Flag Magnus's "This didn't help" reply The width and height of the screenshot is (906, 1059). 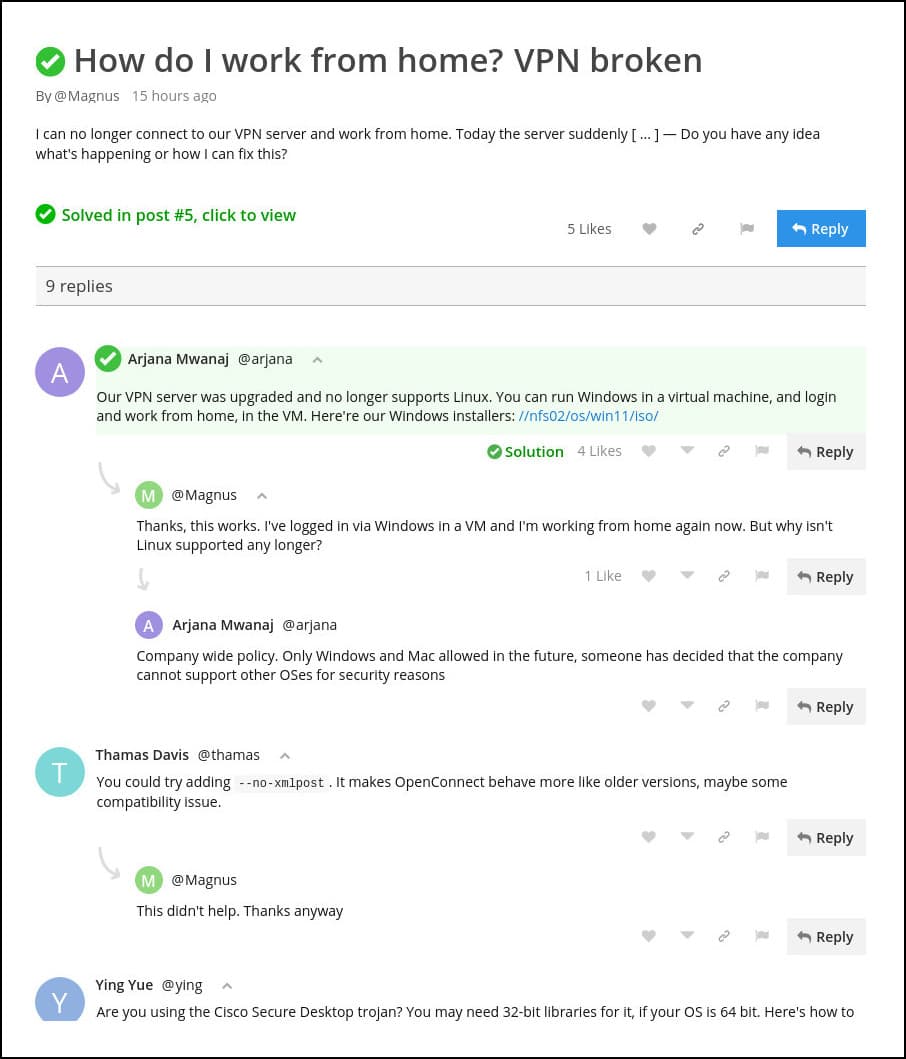pyautogui.click(x=761, y=937)
